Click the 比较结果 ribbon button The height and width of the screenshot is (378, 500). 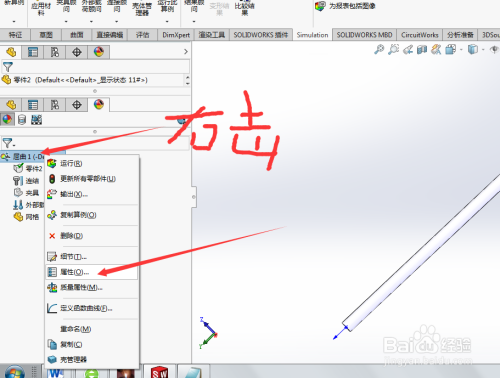244,9
